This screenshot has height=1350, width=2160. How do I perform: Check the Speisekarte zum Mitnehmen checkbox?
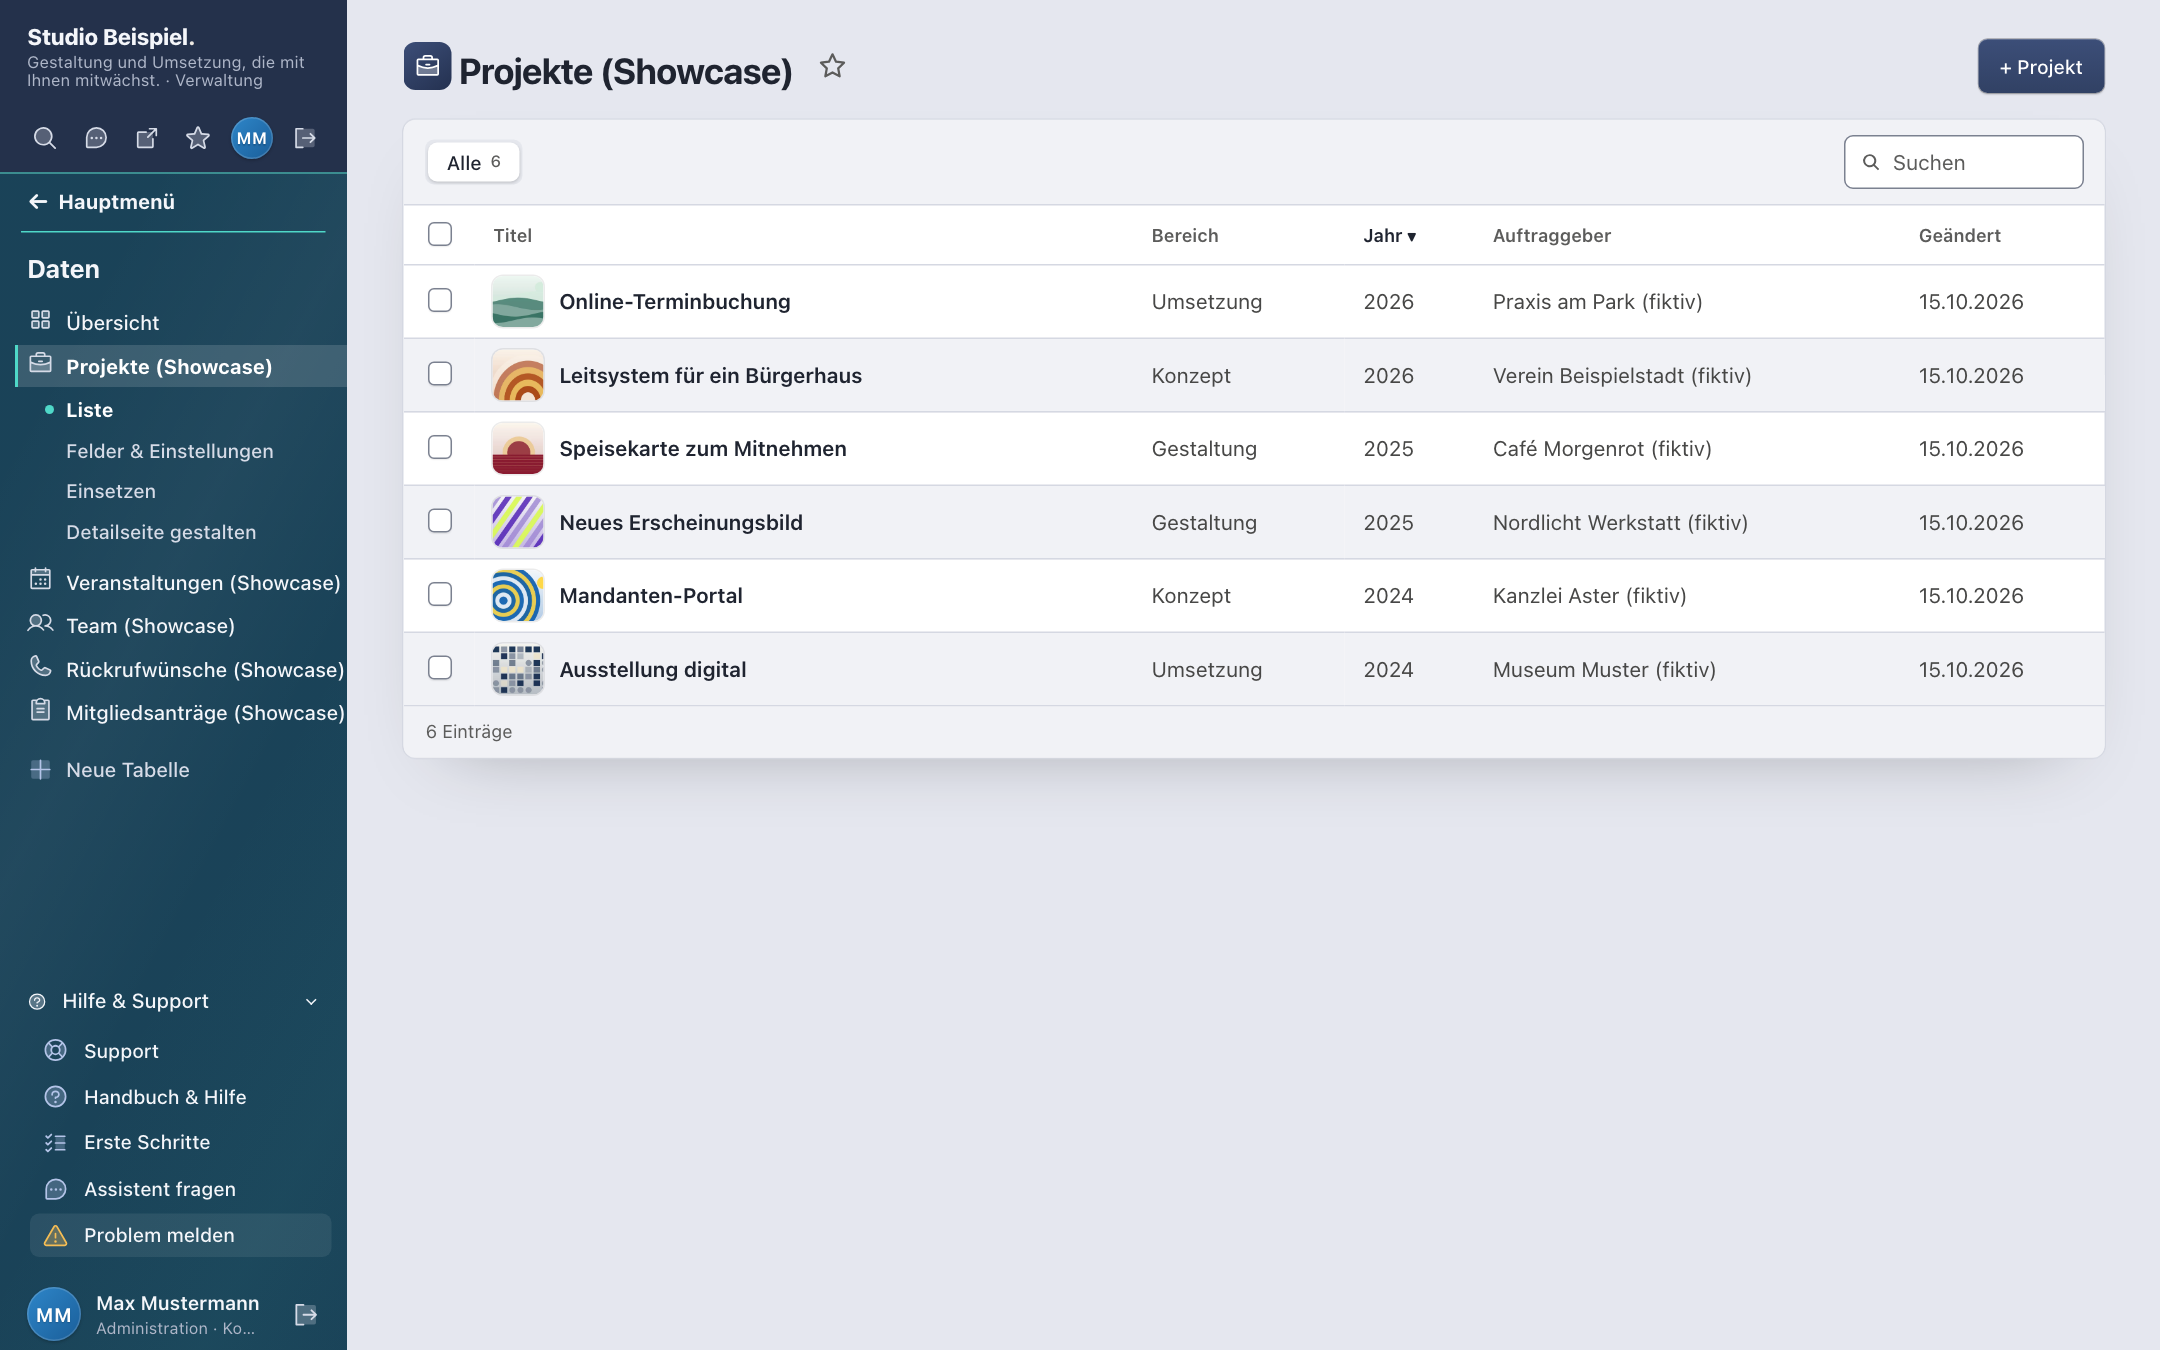(440, 447)
